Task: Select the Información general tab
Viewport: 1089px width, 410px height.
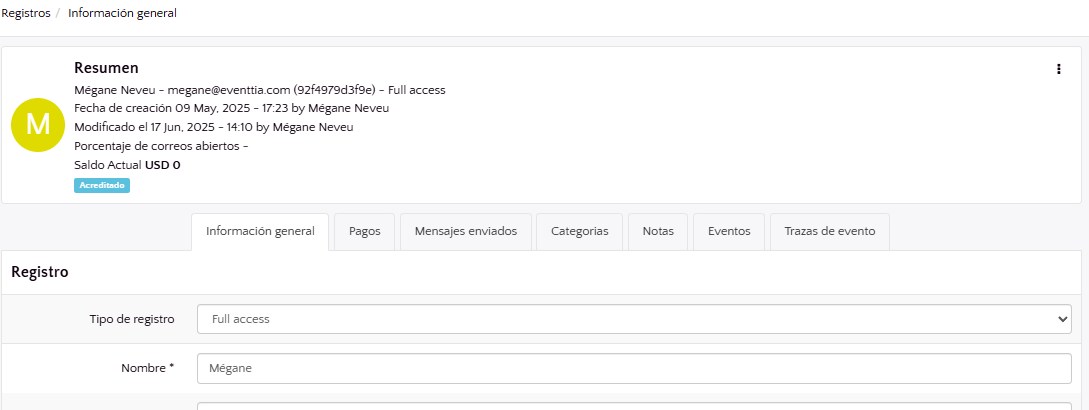Action: click(260, 231)
